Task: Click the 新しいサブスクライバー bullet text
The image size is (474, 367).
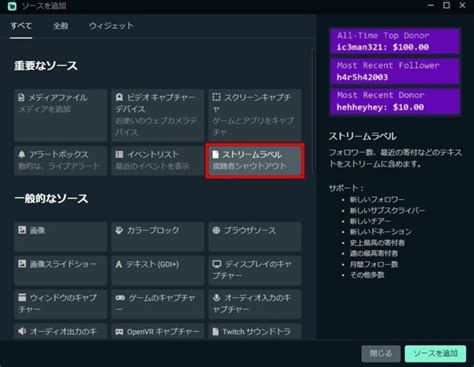Action: pos(387,210)
